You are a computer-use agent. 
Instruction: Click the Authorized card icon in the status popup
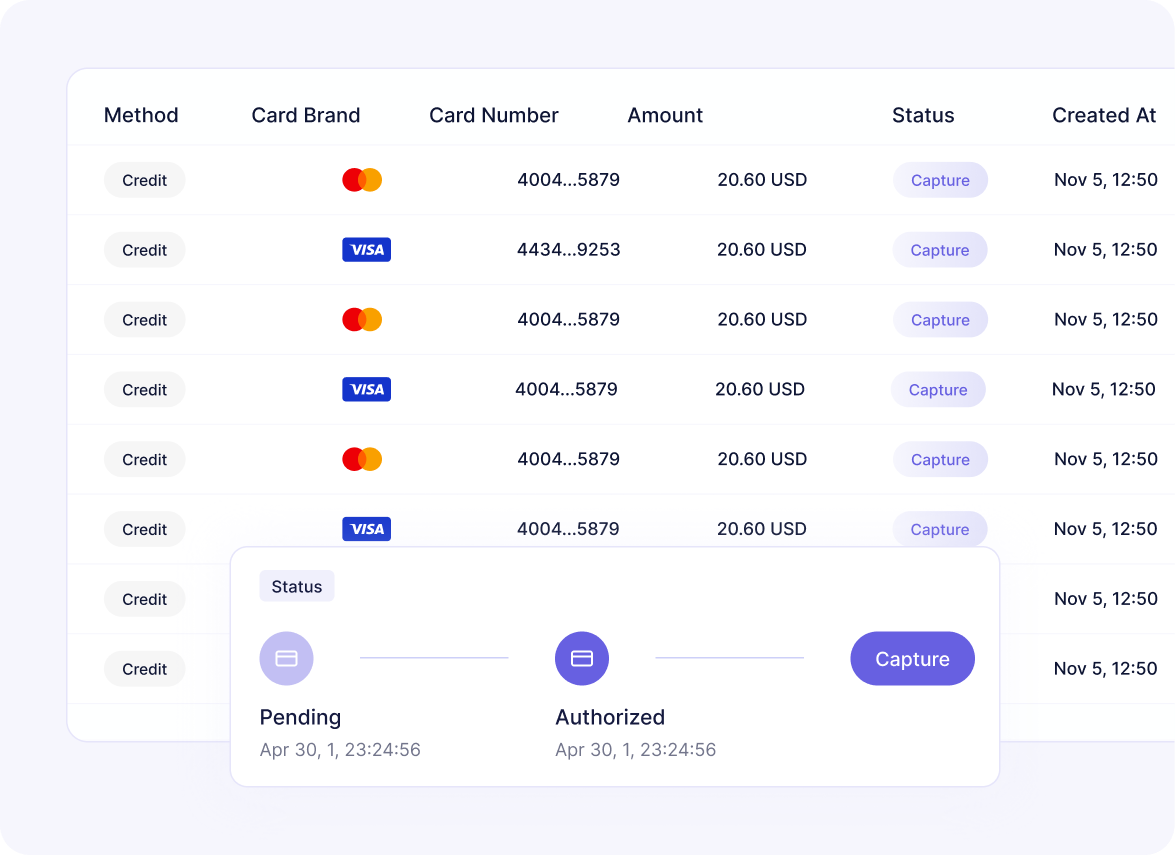tap(582, 658)
